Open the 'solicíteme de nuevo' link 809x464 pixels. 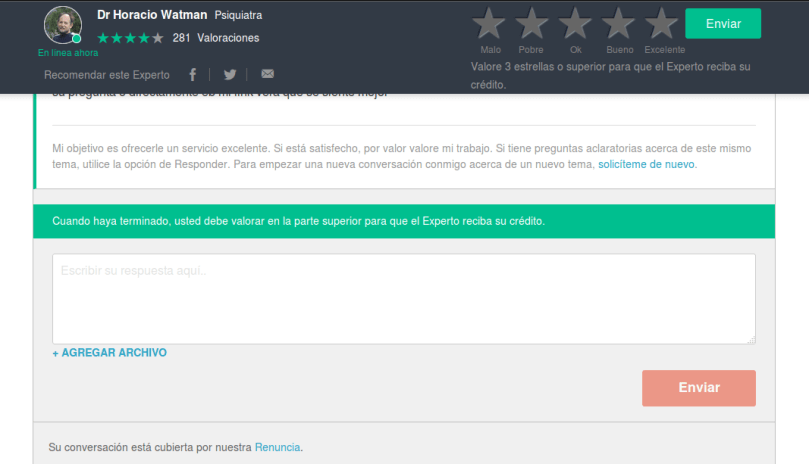646,164
